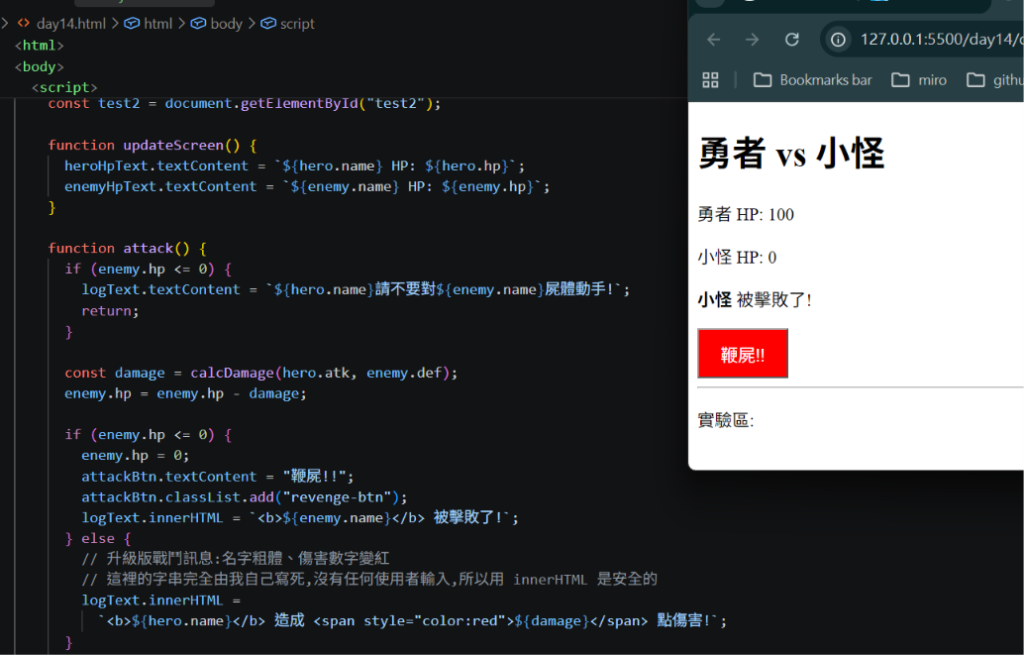Jump to the sticky <body> line

(39, 67)
